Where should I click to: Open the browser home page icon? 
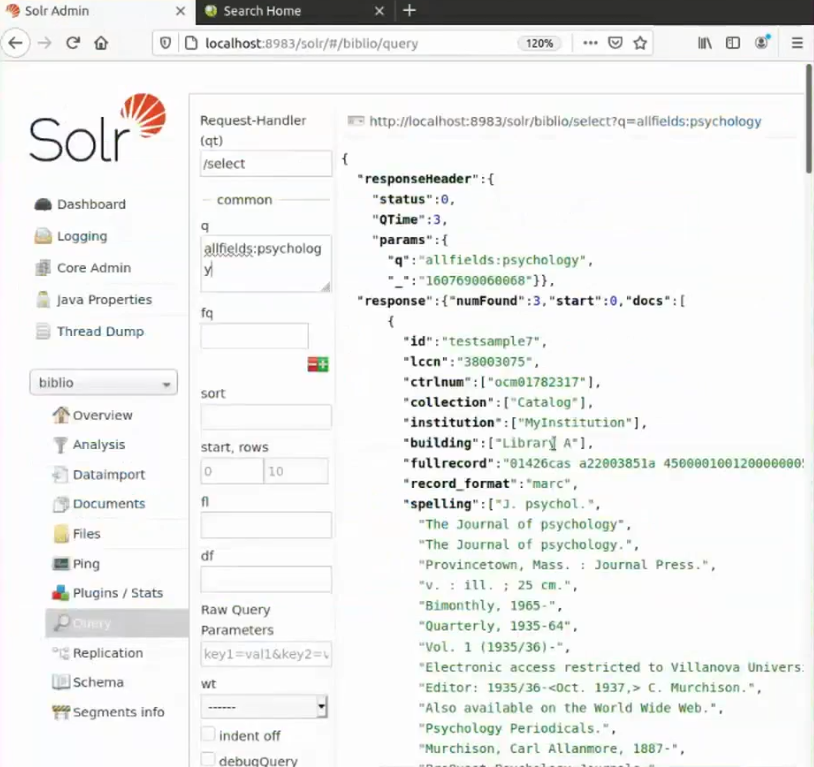tap(101, 43)
